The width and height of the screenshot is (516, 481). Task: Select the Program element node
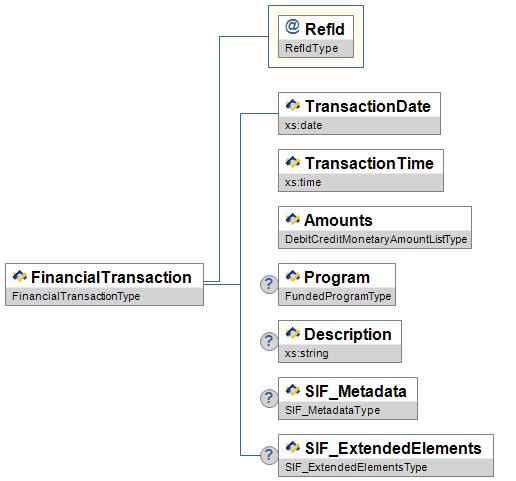(337, 284)
